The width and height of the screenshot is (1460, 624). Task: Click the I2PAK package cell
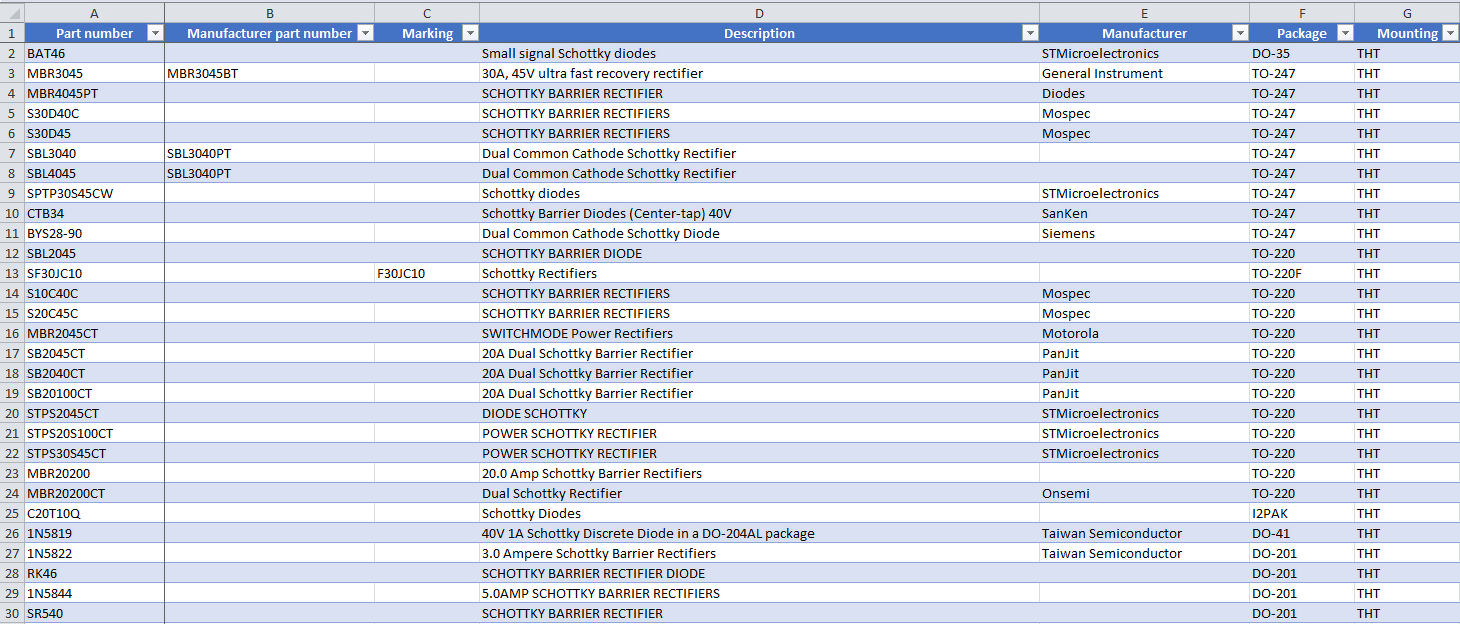[1302, 513]
